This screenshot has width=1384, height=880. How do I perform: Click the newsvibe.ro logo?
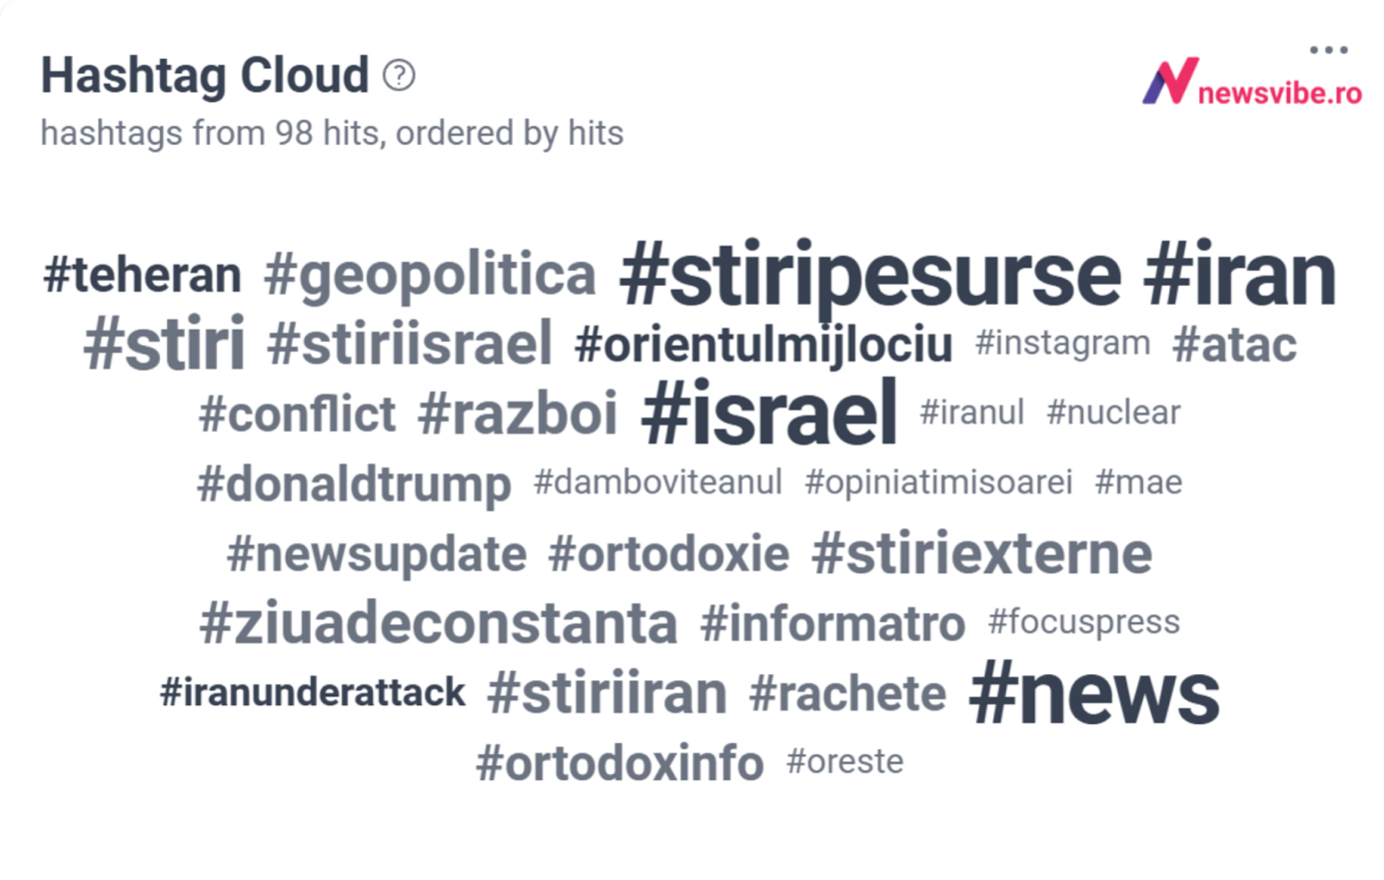[x=1252, y=82]
